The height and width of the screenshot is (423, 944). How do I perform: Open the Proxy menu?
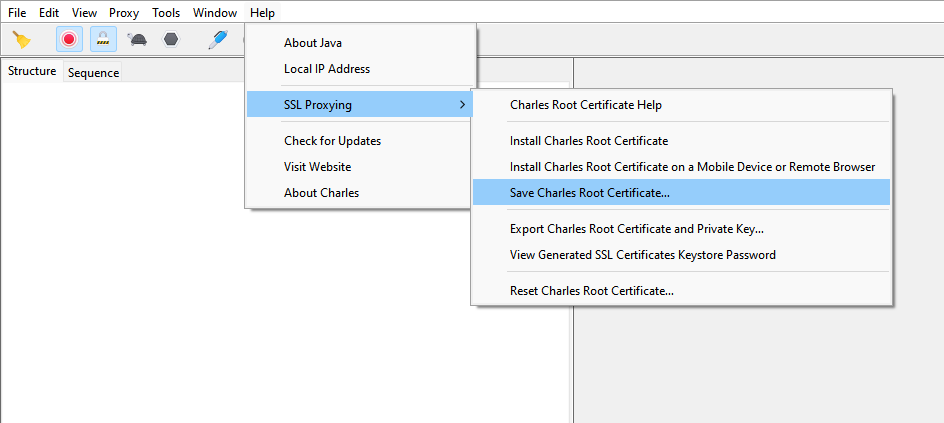click(124, 13)
